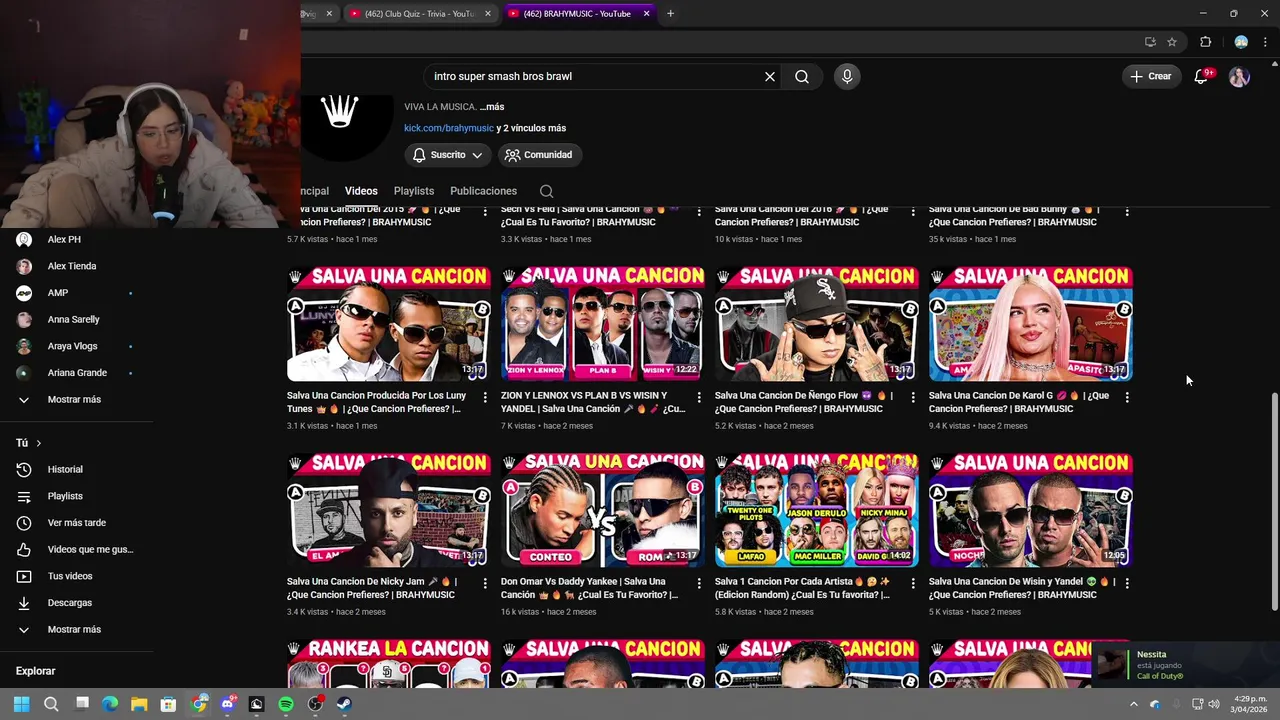The height and width of the screenshot is (720, 1280).
Task: Open the Windows Start menu
Action: point(22,704)
